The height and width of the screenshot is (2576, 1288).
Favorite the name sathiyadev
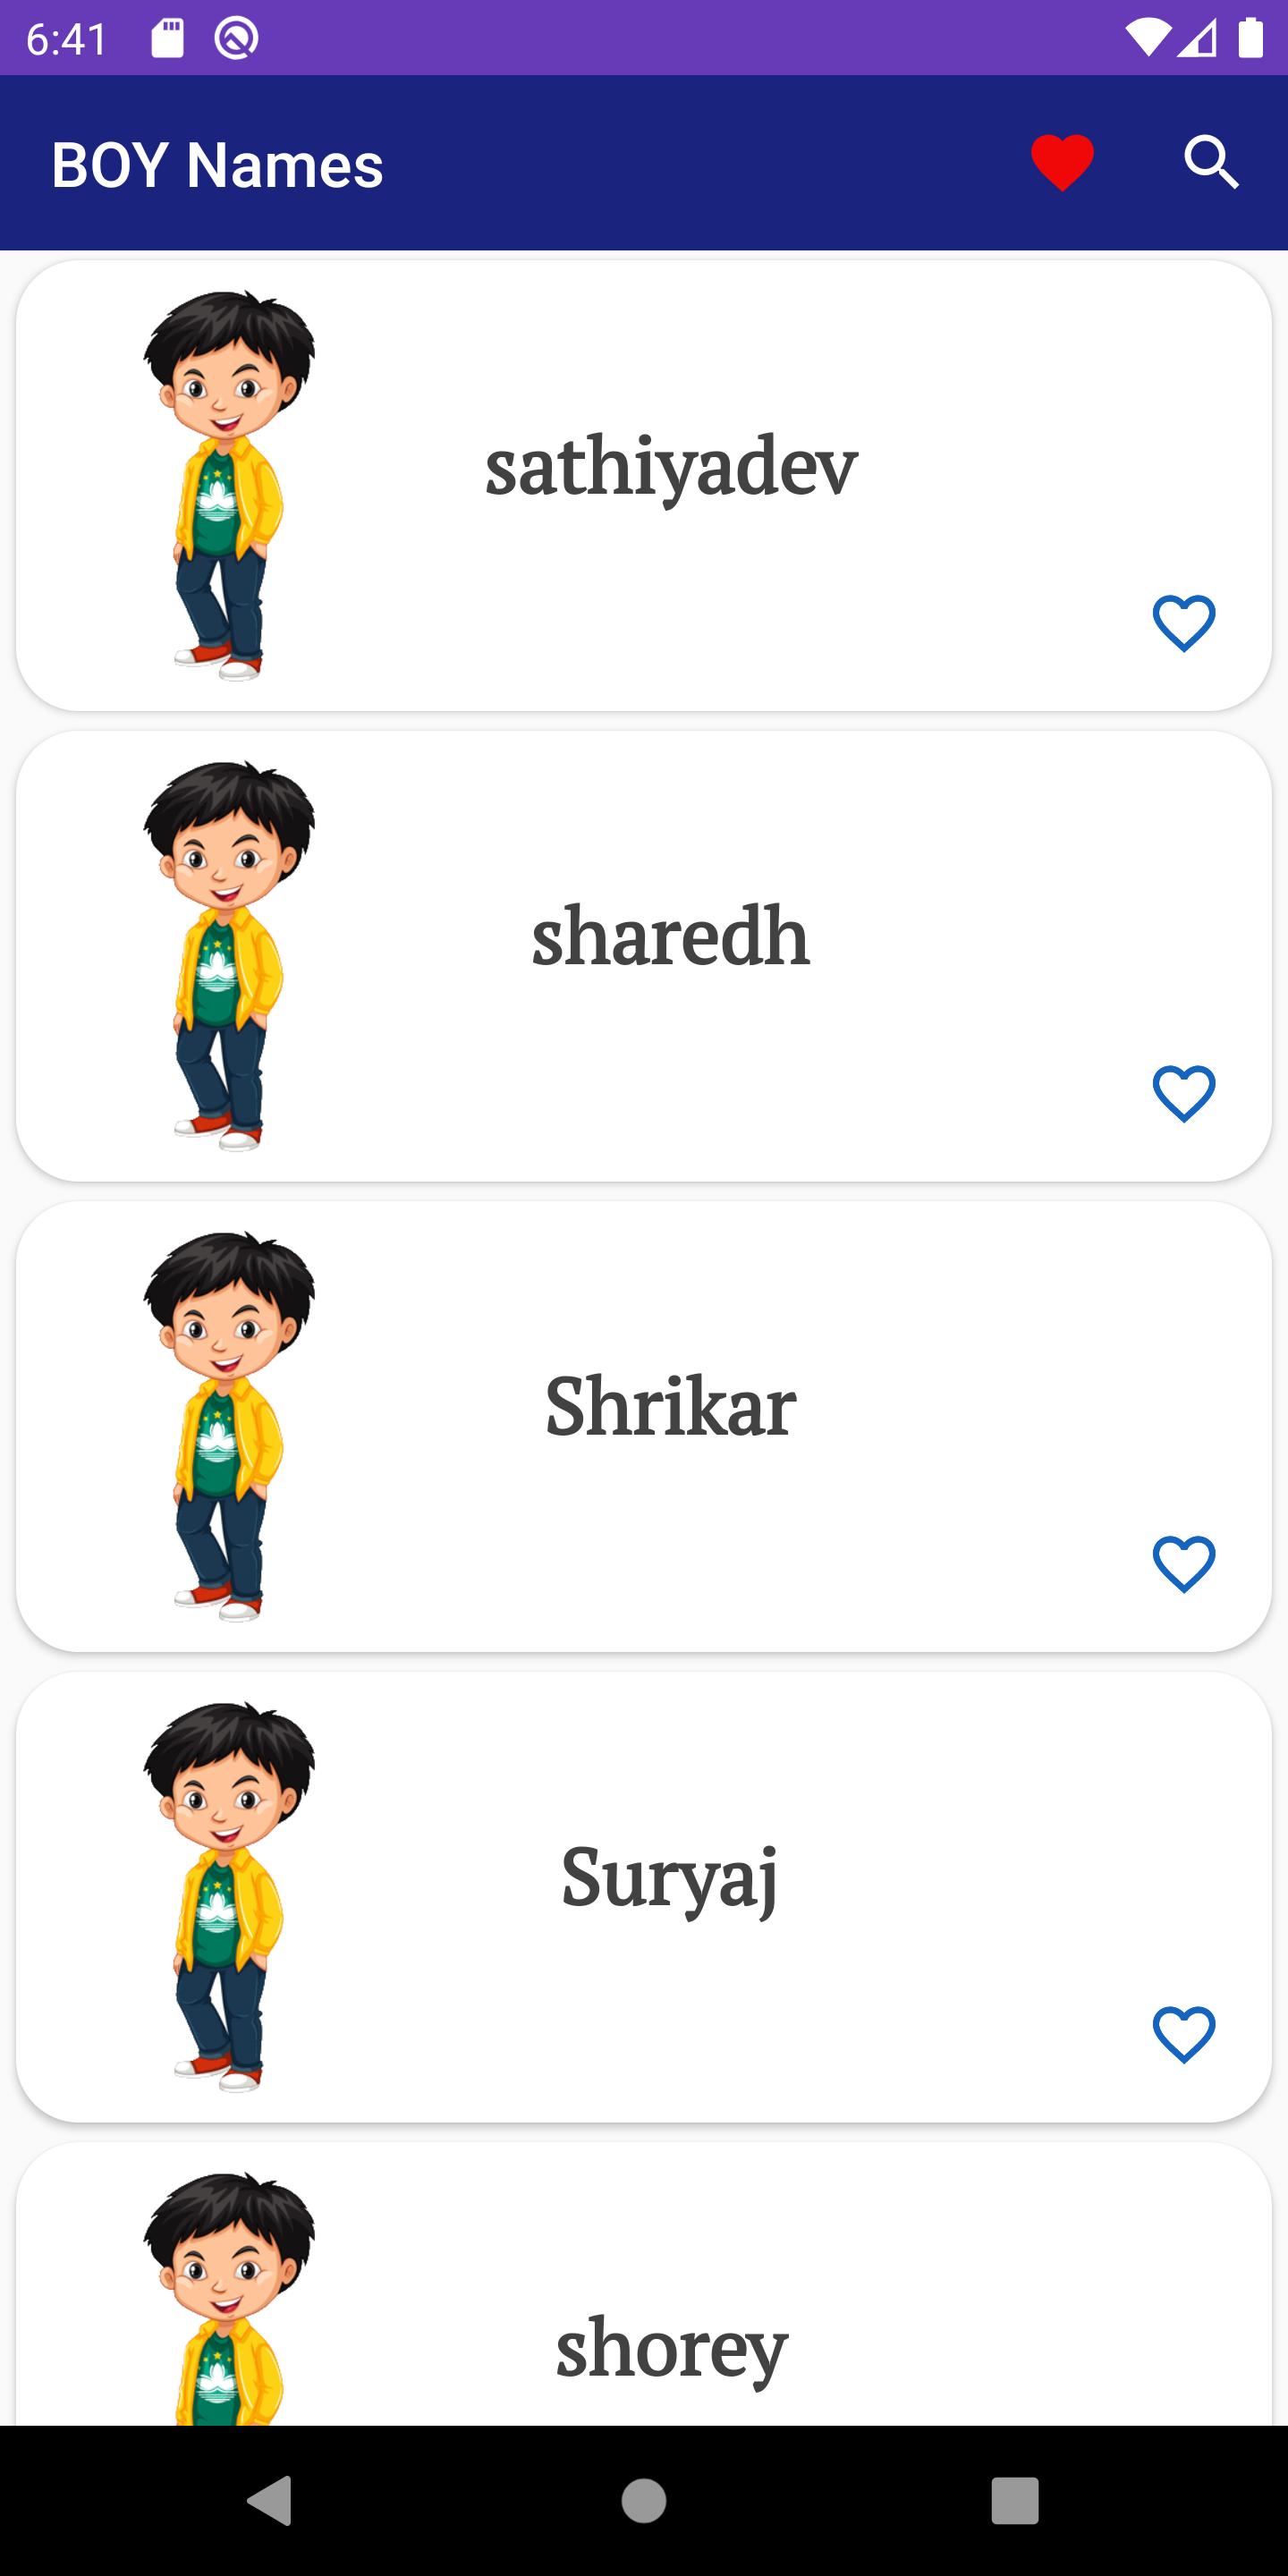coord(1184,623)
